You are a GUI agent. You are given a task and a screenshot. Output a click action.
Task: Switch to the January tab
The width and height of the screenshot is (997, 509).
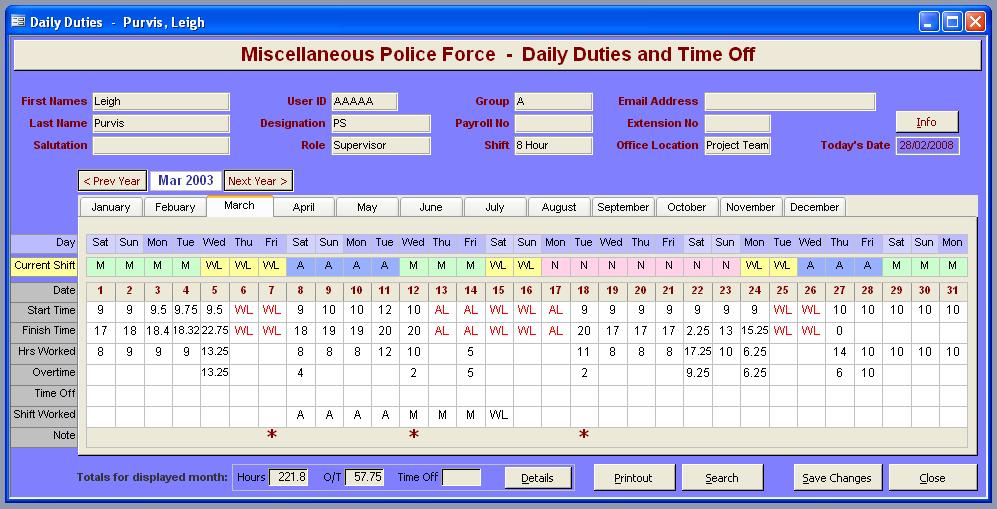tap(111, 207)
